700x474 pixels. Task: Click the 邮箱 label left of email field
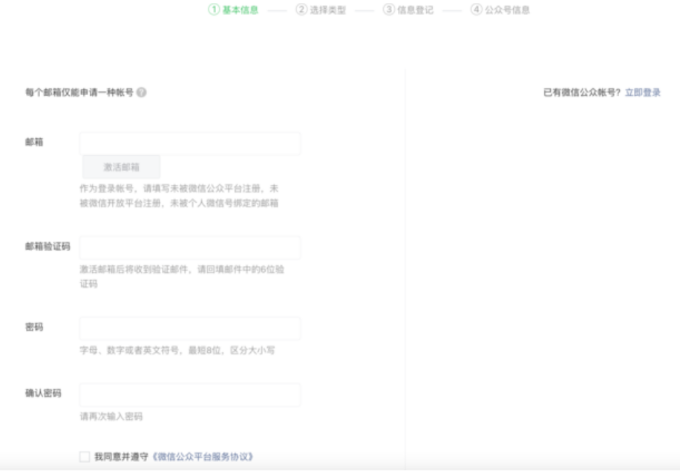click(34, 143)
